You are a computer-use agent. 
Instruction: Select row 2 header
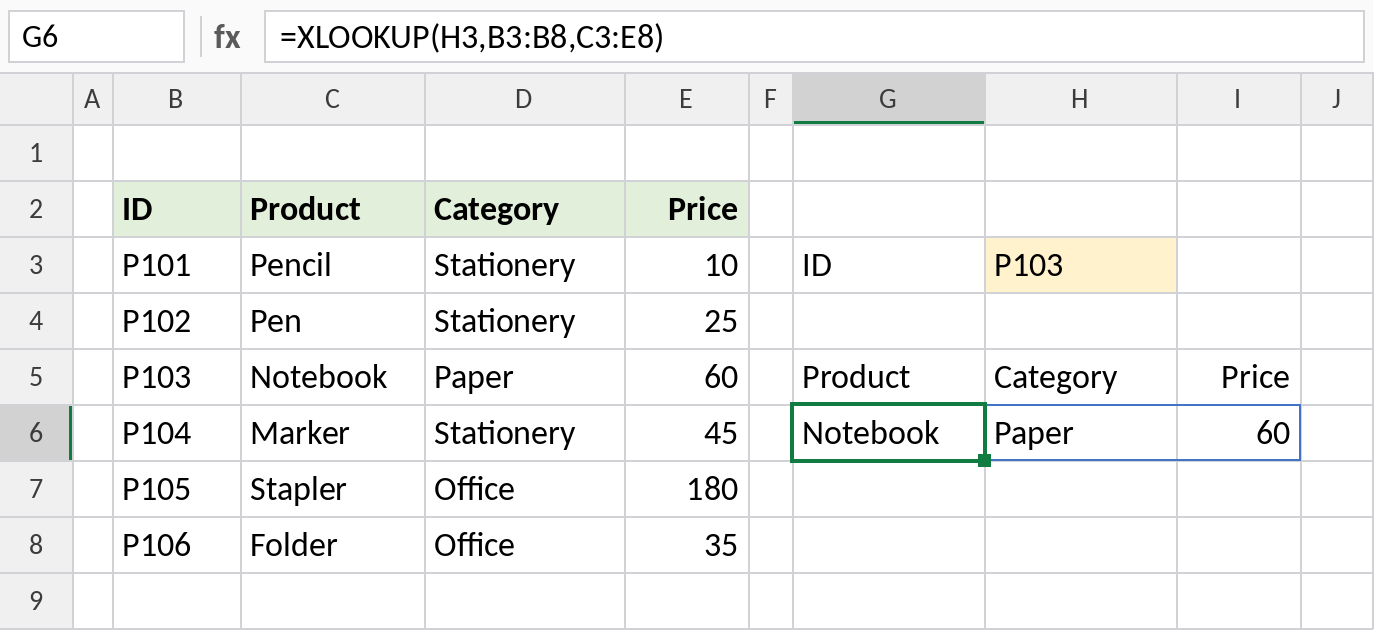coord(37,209)
